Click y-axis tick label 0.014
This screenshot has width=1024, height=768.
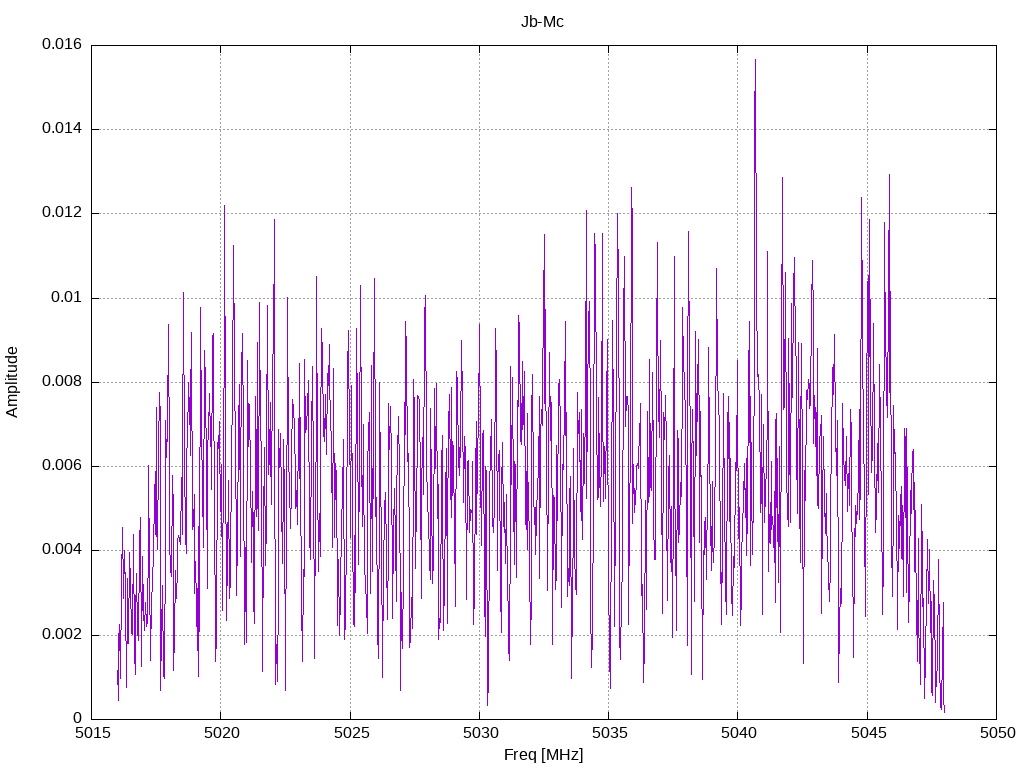[x=62, y=129]
